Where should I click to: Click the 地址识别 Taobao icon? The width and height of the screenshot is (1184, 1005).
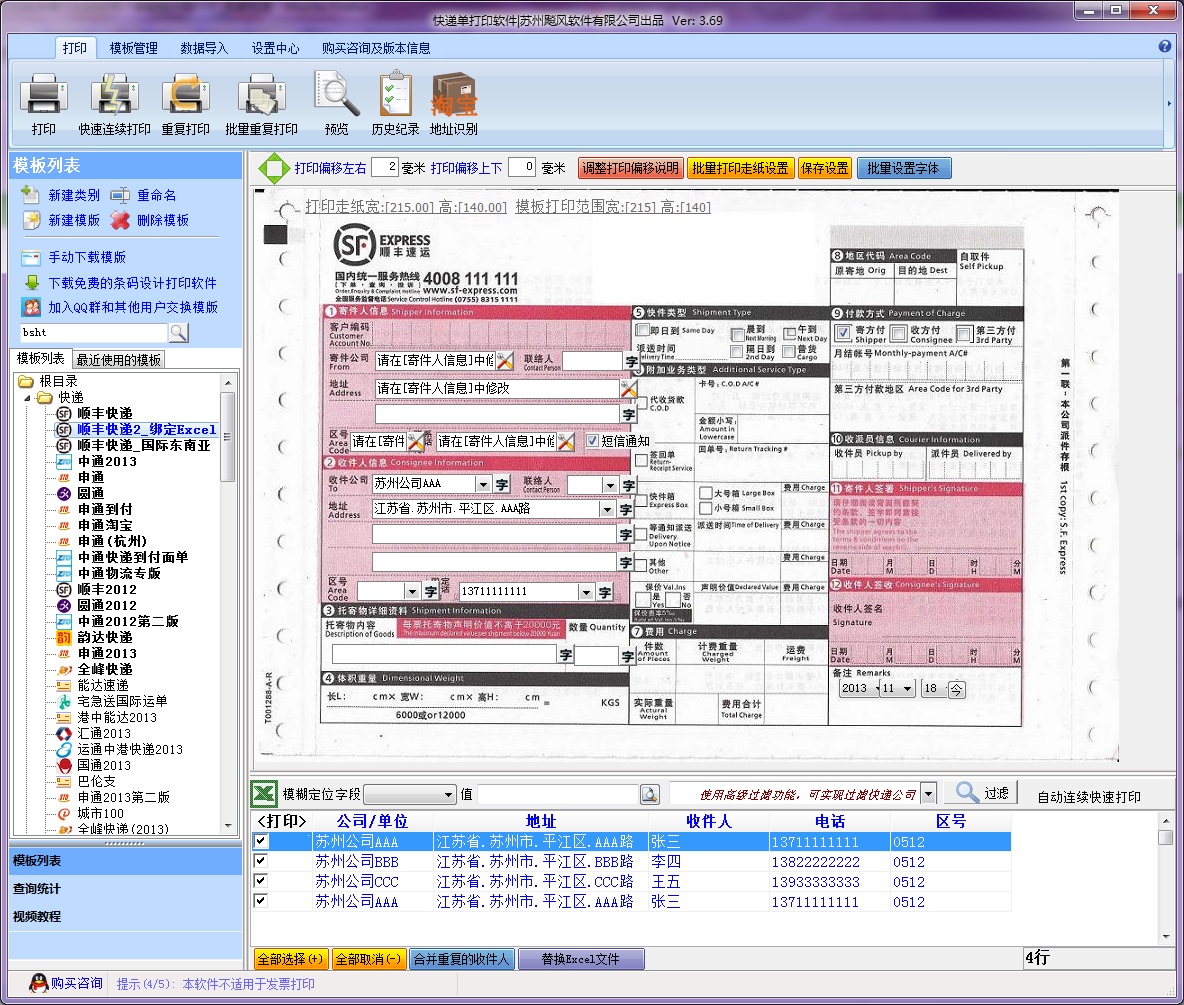(x=453, y=95)
